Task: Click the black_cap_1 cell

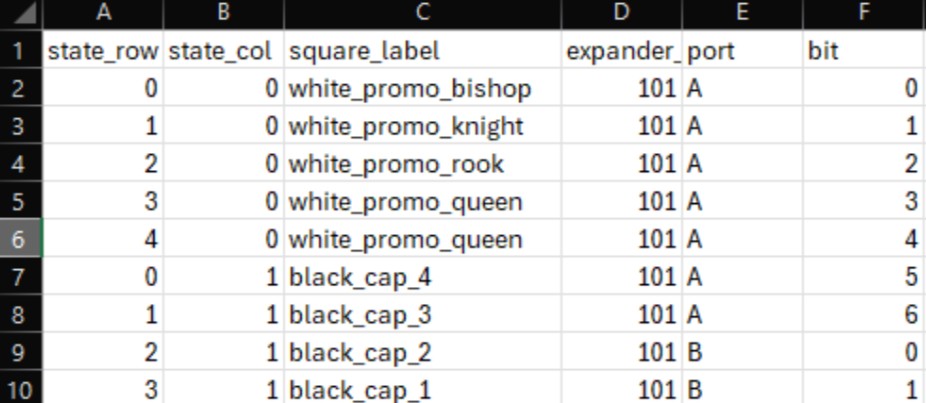Action: [x=422, y=388]
